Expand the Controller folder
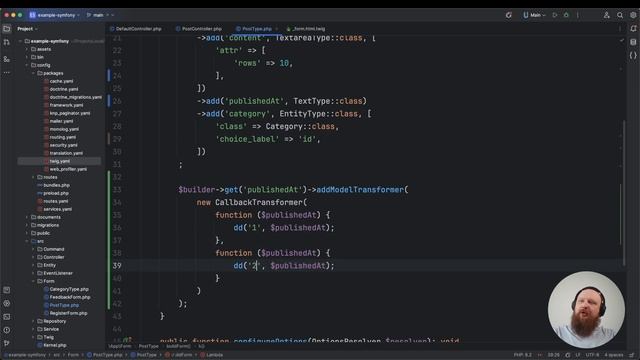Viewport: 640px width, 360px height. [33, 257]
